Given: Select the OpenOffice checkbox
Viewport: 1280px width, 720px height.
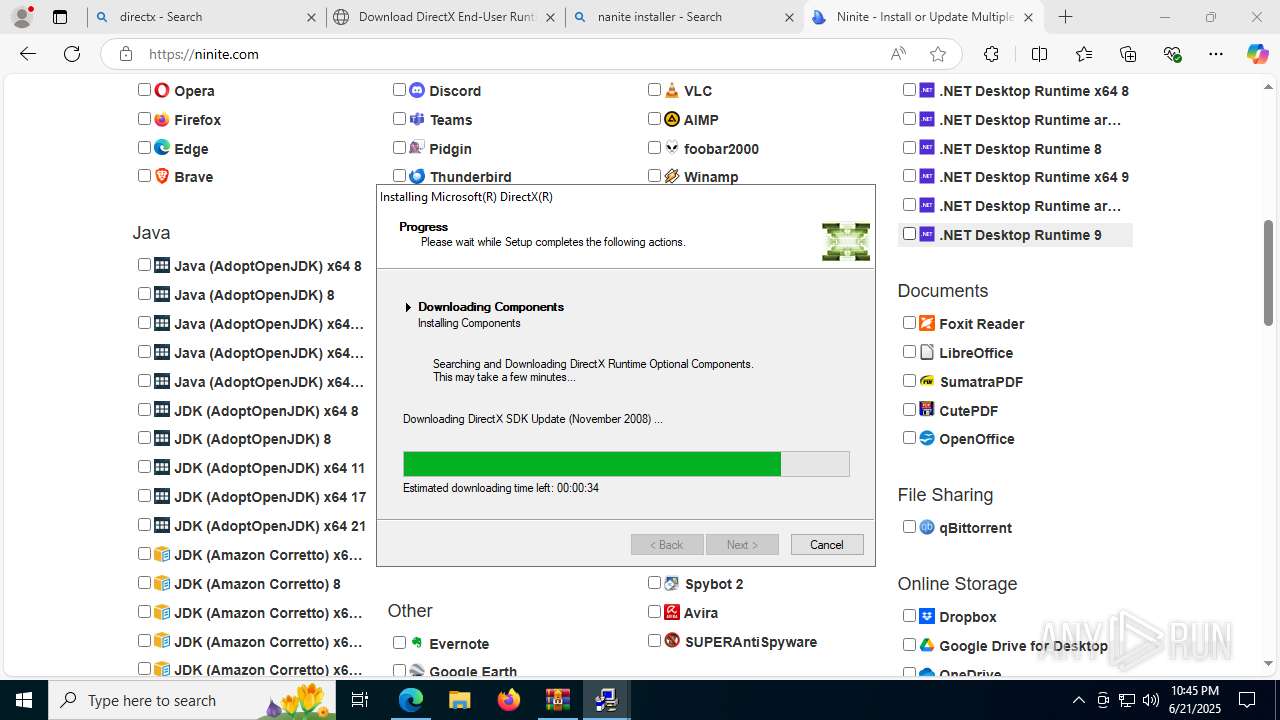Looking at the screenshot, I should coord(909,438).
